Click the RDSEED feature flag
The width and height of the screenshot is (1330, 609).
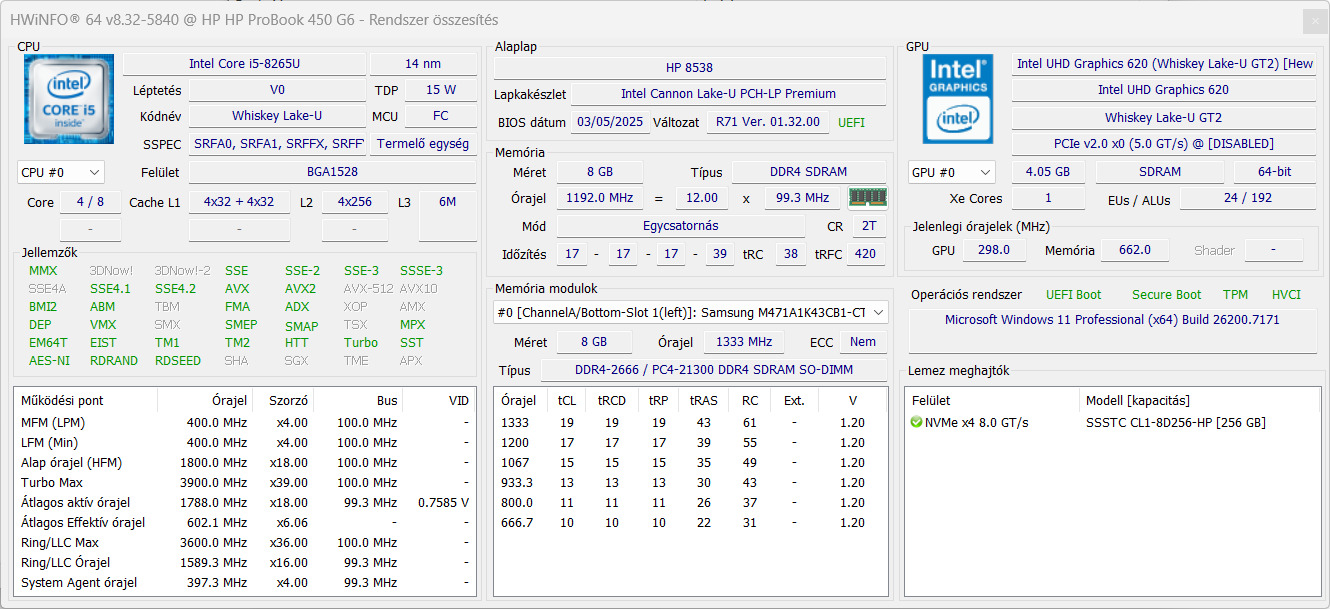point(177,360)
